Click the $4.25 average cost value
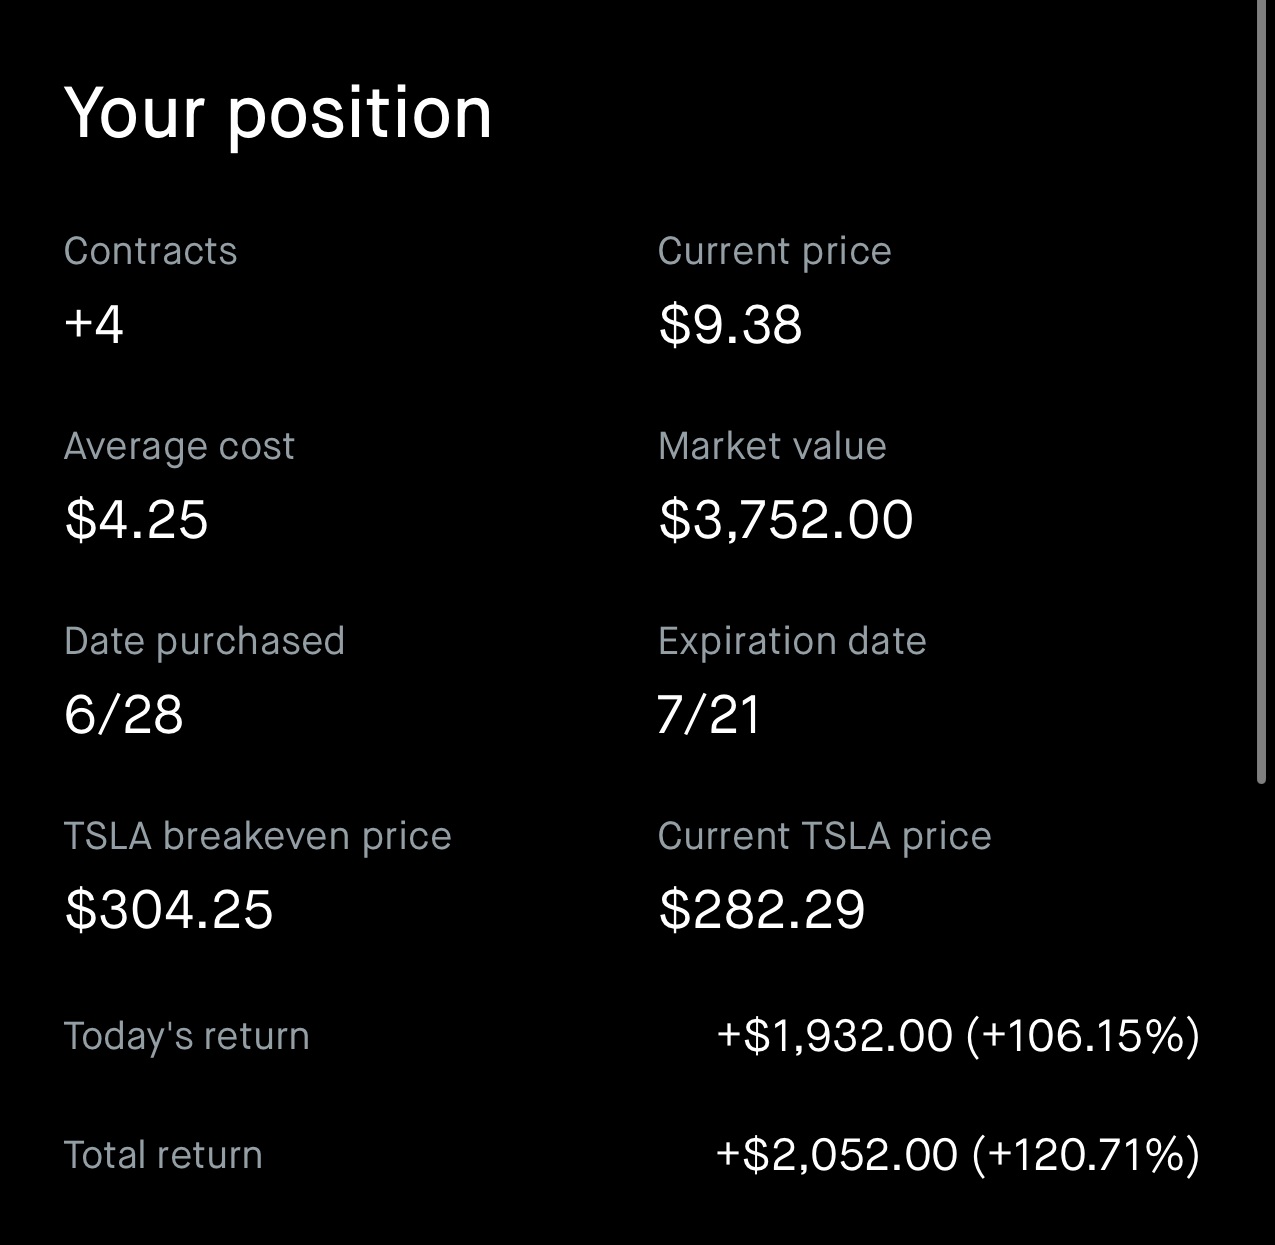 click(x=136, y=519)
